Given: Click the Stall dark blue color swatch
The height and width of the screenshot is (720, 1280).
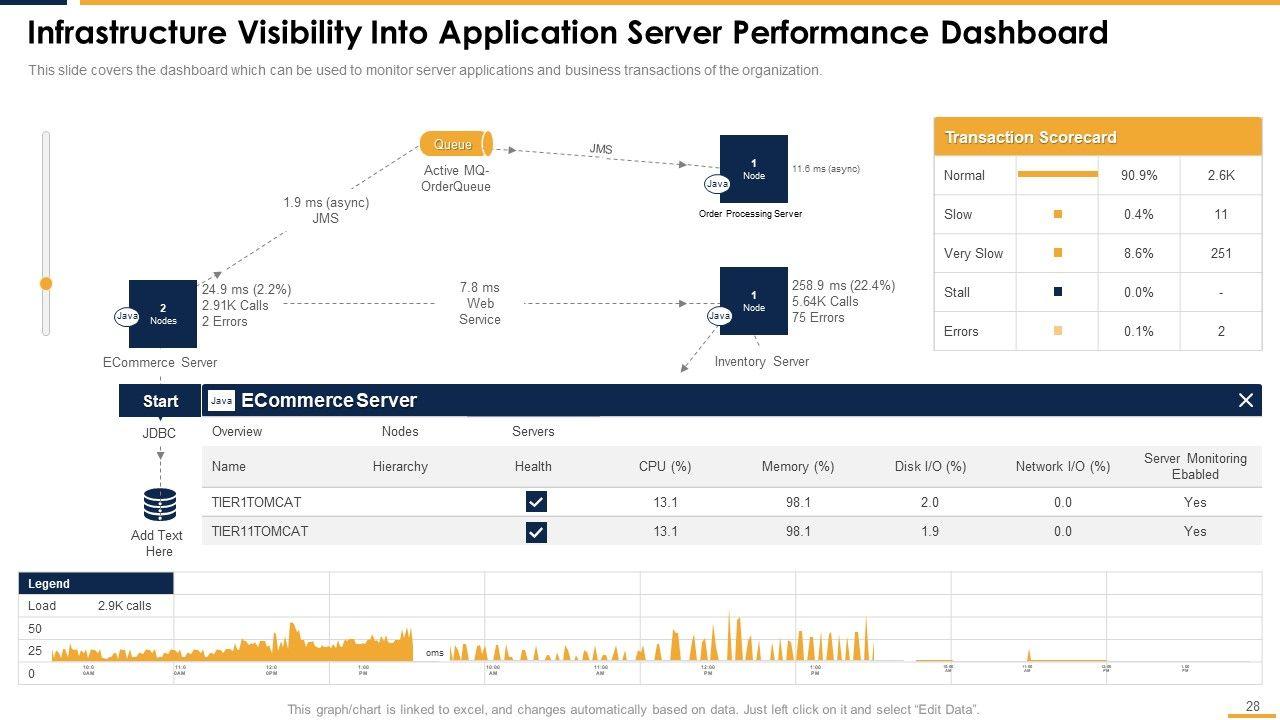Looking at the screenshot, I should pyautogui.click(x=1057, y=292).
